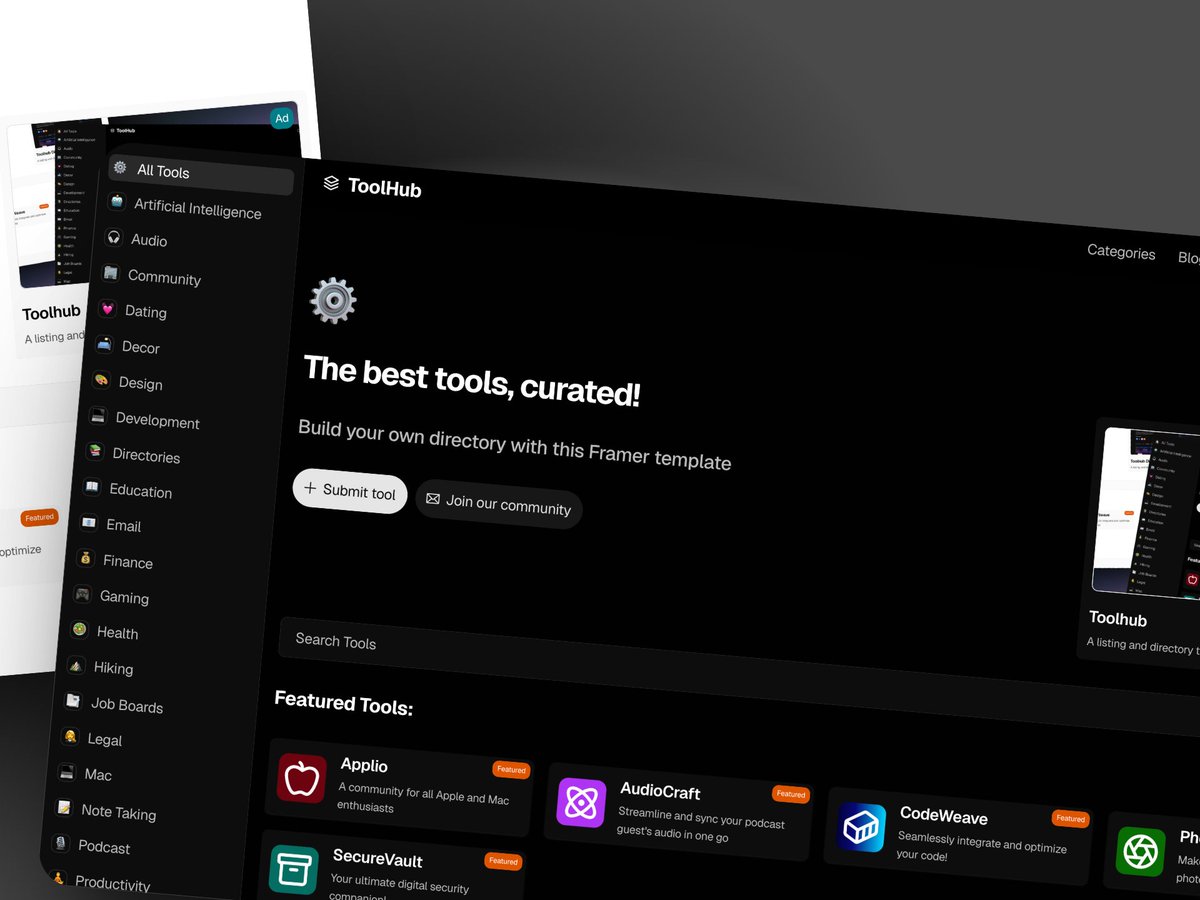The image size is (1200, 900).
Task: Click the Podcast icon in sidebar
Action: pyautogui.click(x=61, y=843)
